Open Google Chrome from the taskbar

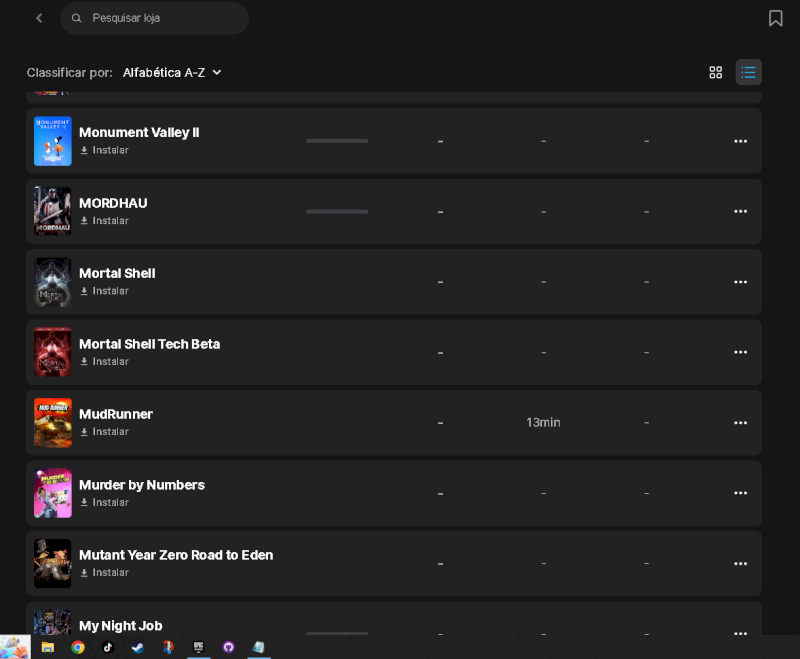[x=78, y=647]
